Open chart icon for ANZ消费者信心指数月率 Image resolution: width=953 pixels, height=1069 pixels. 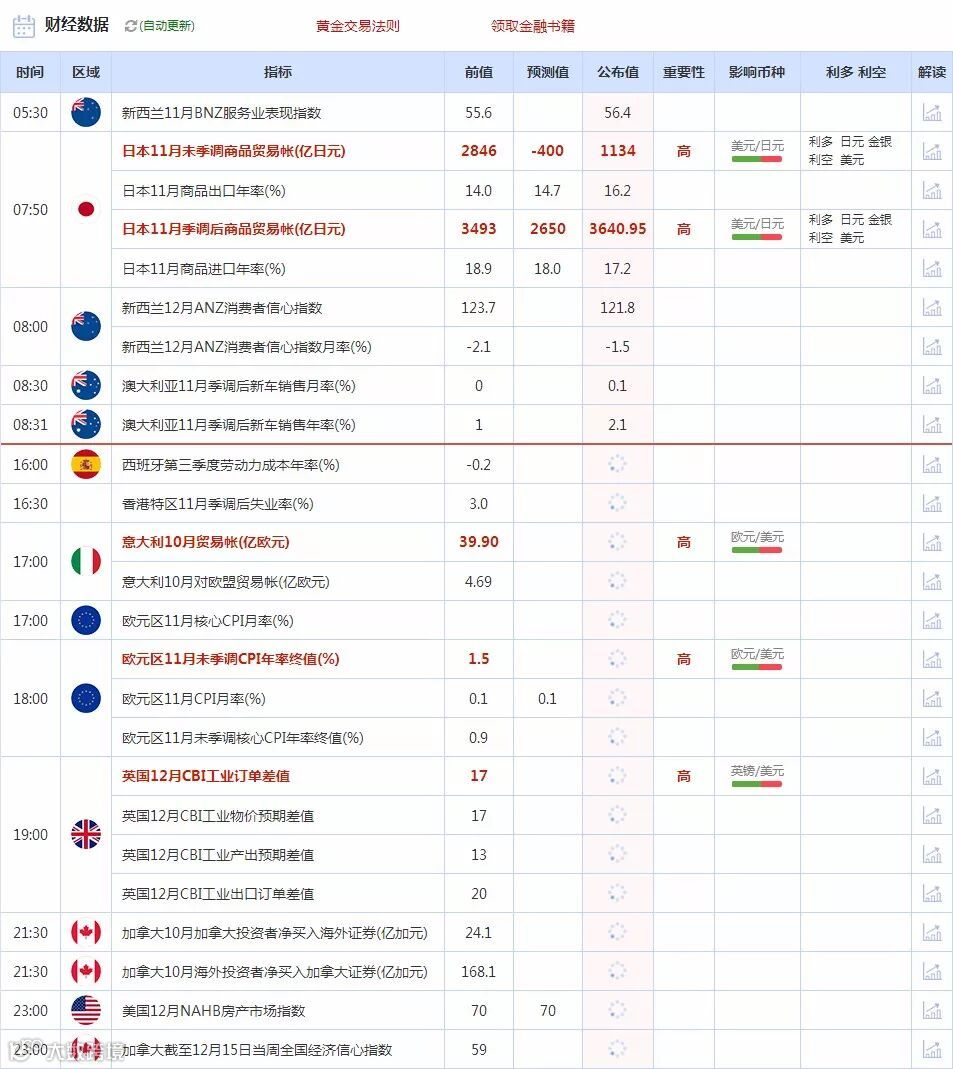(932, 346)
